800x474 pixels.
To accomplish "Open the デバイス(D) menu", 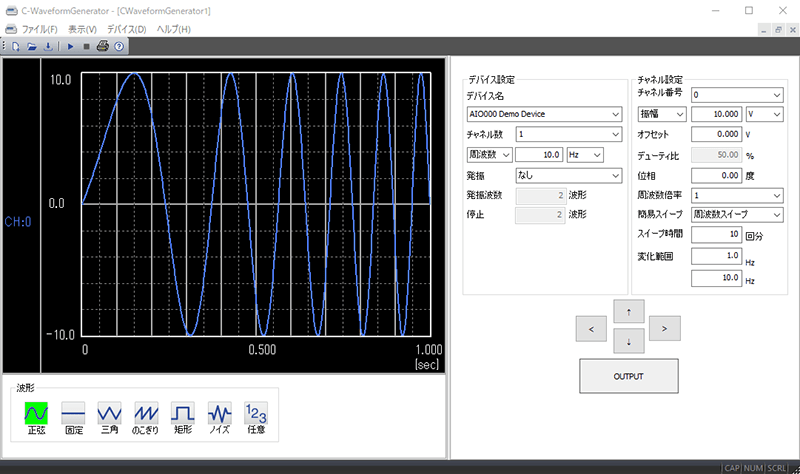I will 126,29.
